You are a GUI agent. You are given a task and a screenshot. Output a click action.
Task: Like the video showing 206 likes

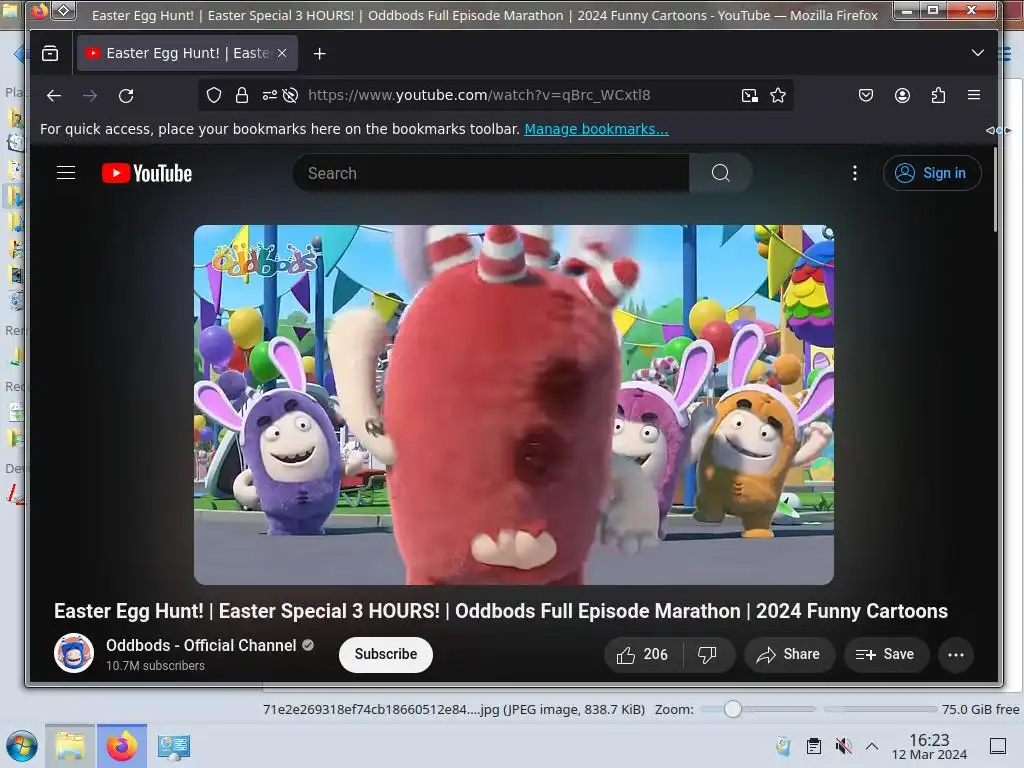pyautogui.click(x=643, y=655)
